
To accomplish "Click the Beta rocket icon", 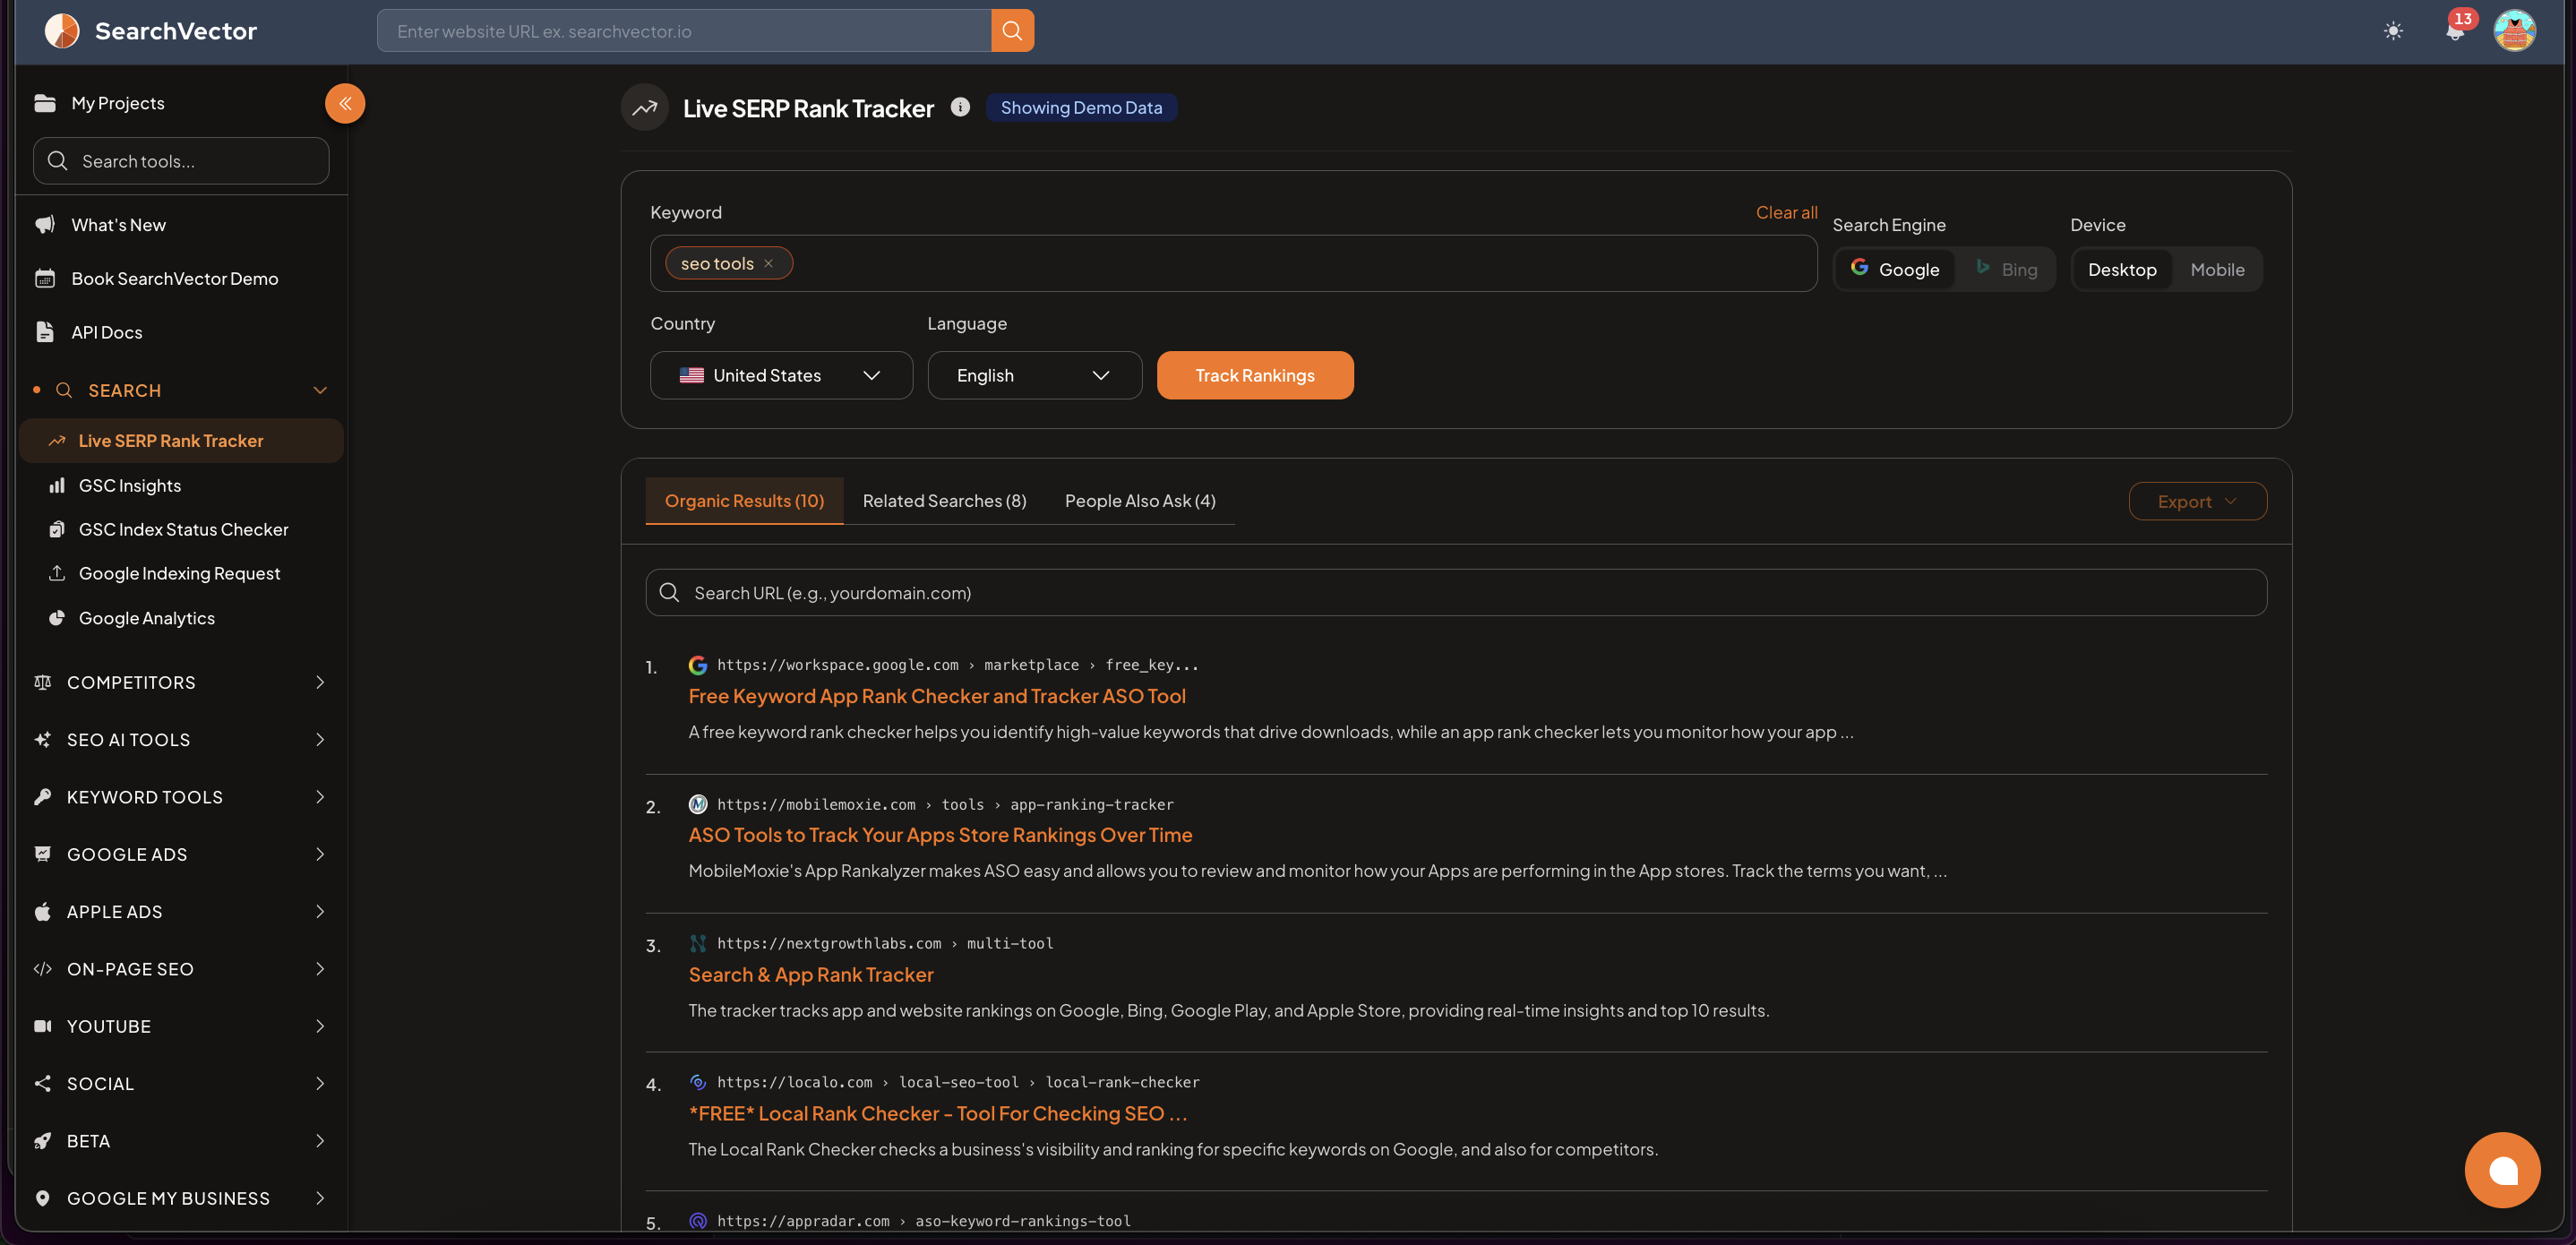I will [x=43, y=1141].
